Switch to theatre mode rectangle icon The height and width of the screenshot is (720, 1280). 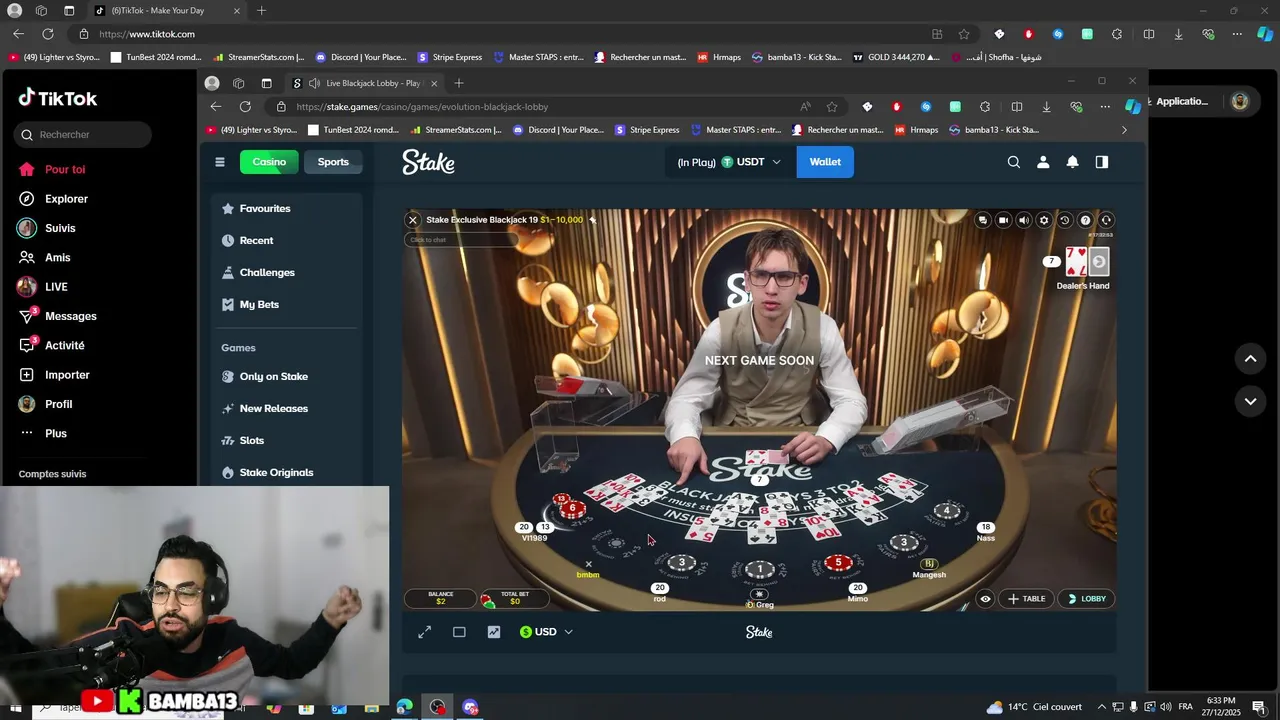coord(459,632)
